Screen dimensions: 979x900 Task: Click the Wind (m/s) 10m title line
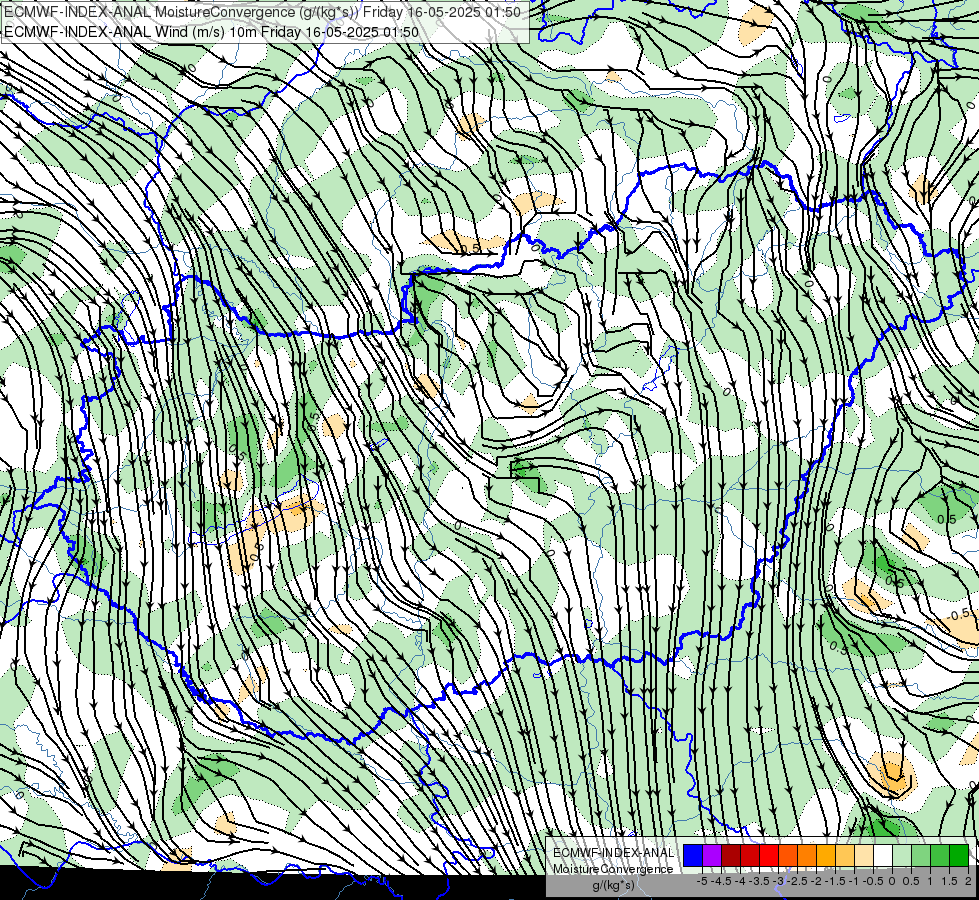coord(212,32)
